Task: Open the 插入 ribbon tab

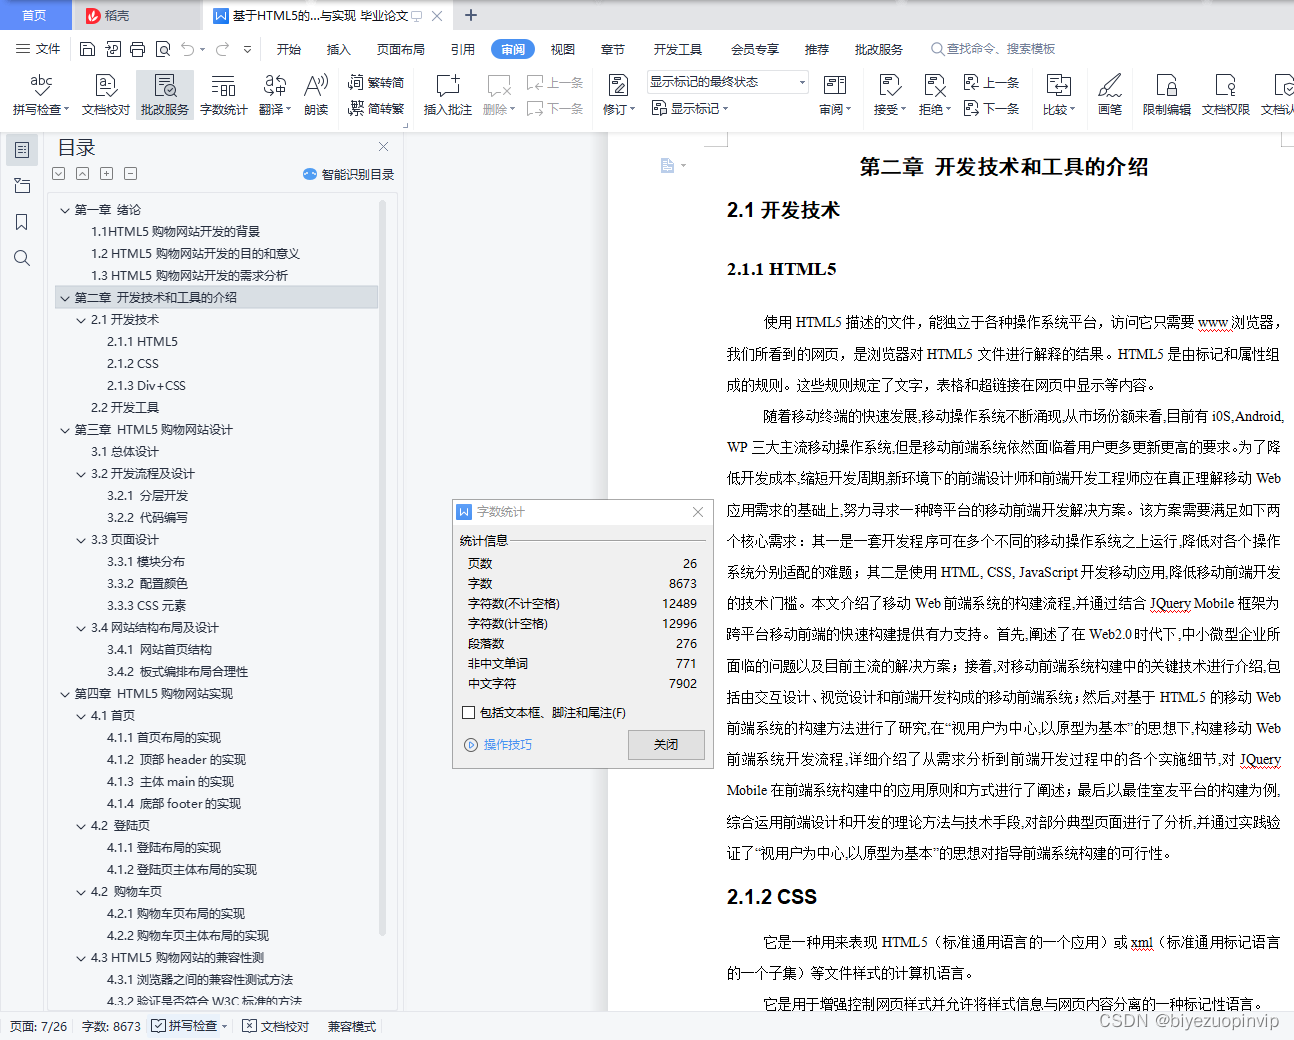Action: point(339,49)
